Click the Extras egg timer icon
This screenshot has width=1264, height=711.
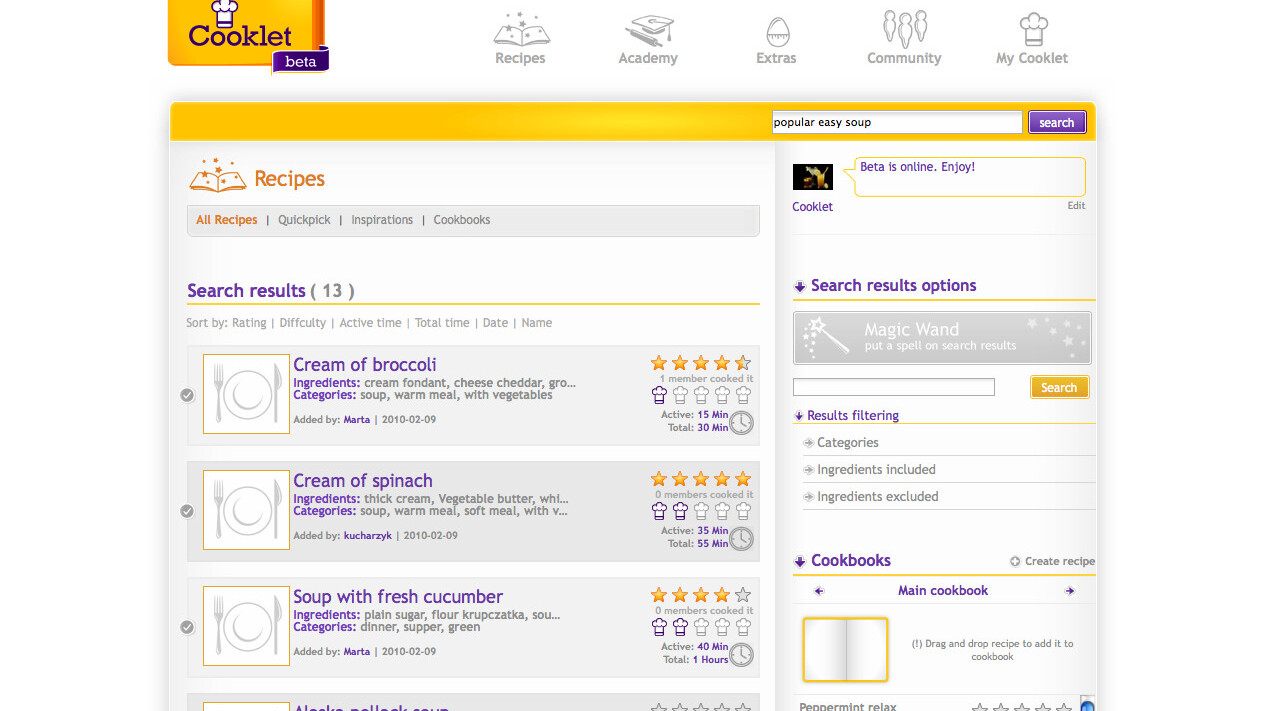coord(776,31)
